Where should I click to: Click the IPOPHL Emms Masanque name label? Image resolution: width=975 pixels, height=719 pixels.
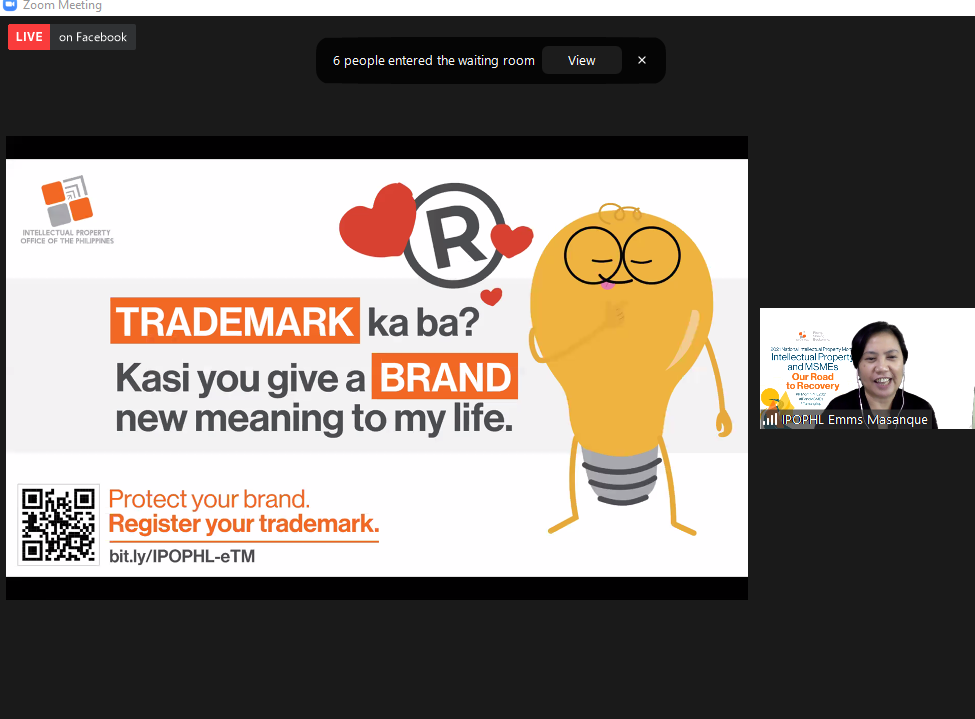point(855,419)
